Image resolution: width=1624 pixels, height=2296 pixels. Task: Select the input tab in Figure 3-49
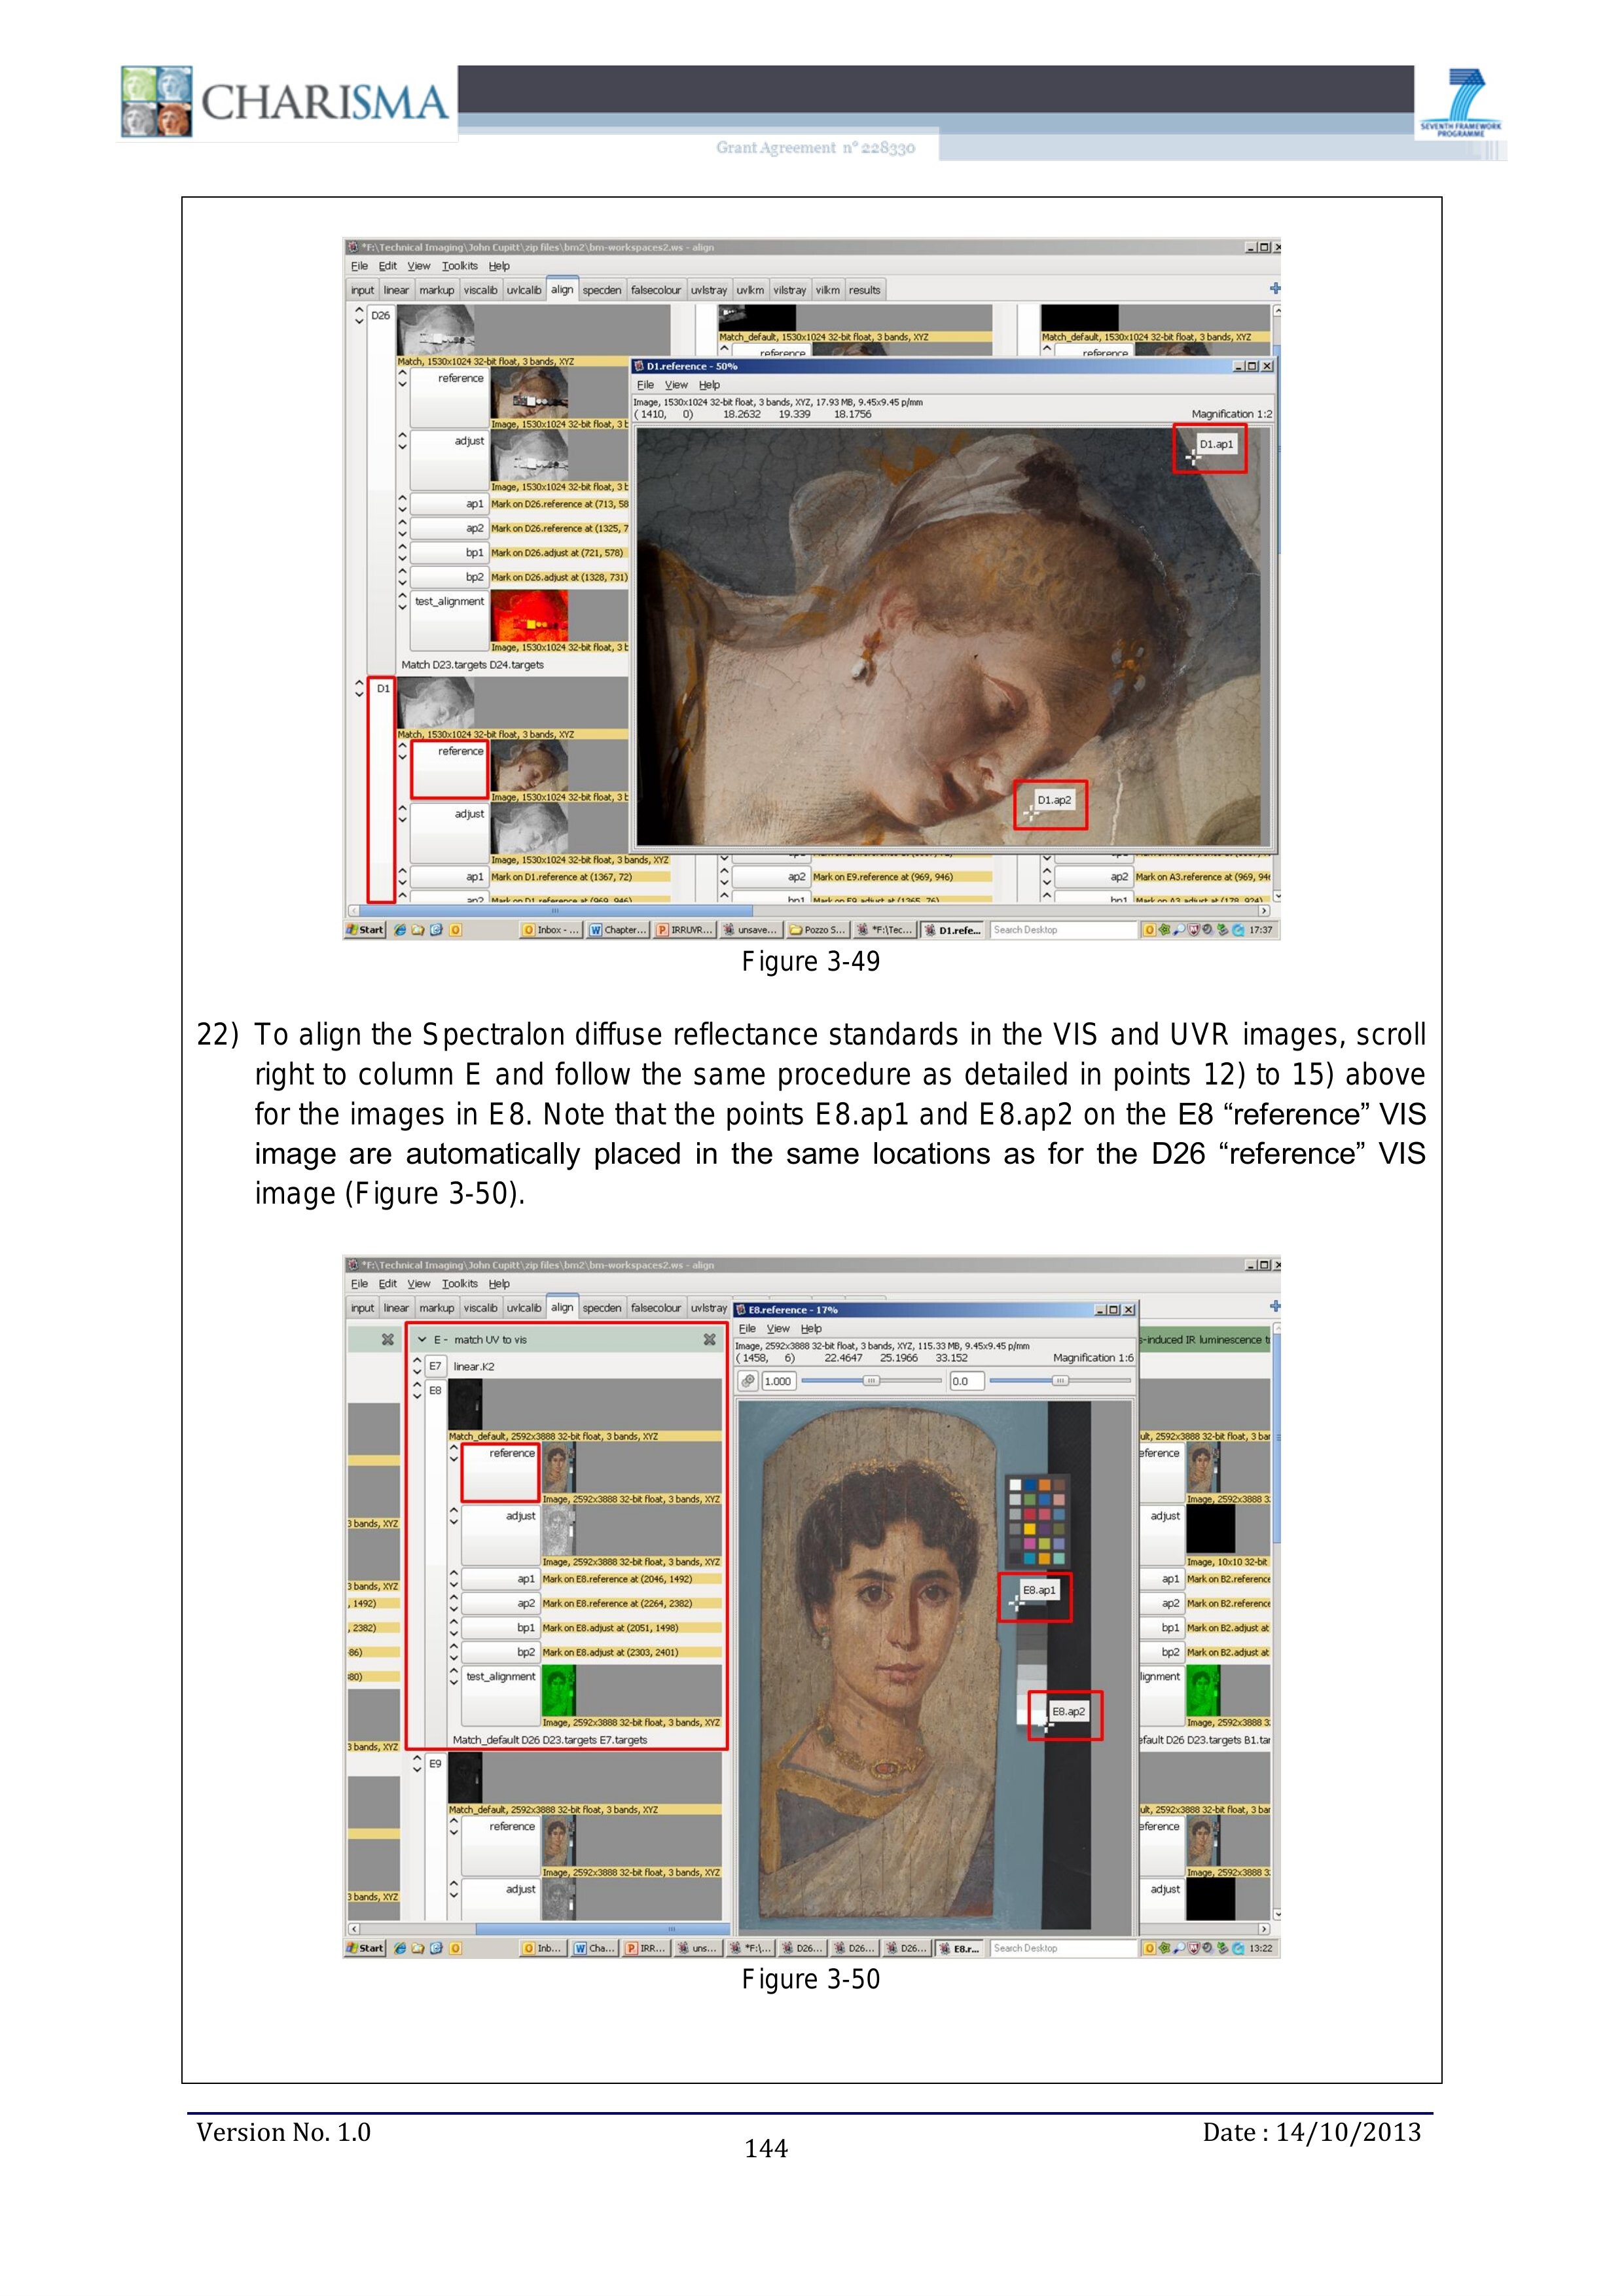362,290
